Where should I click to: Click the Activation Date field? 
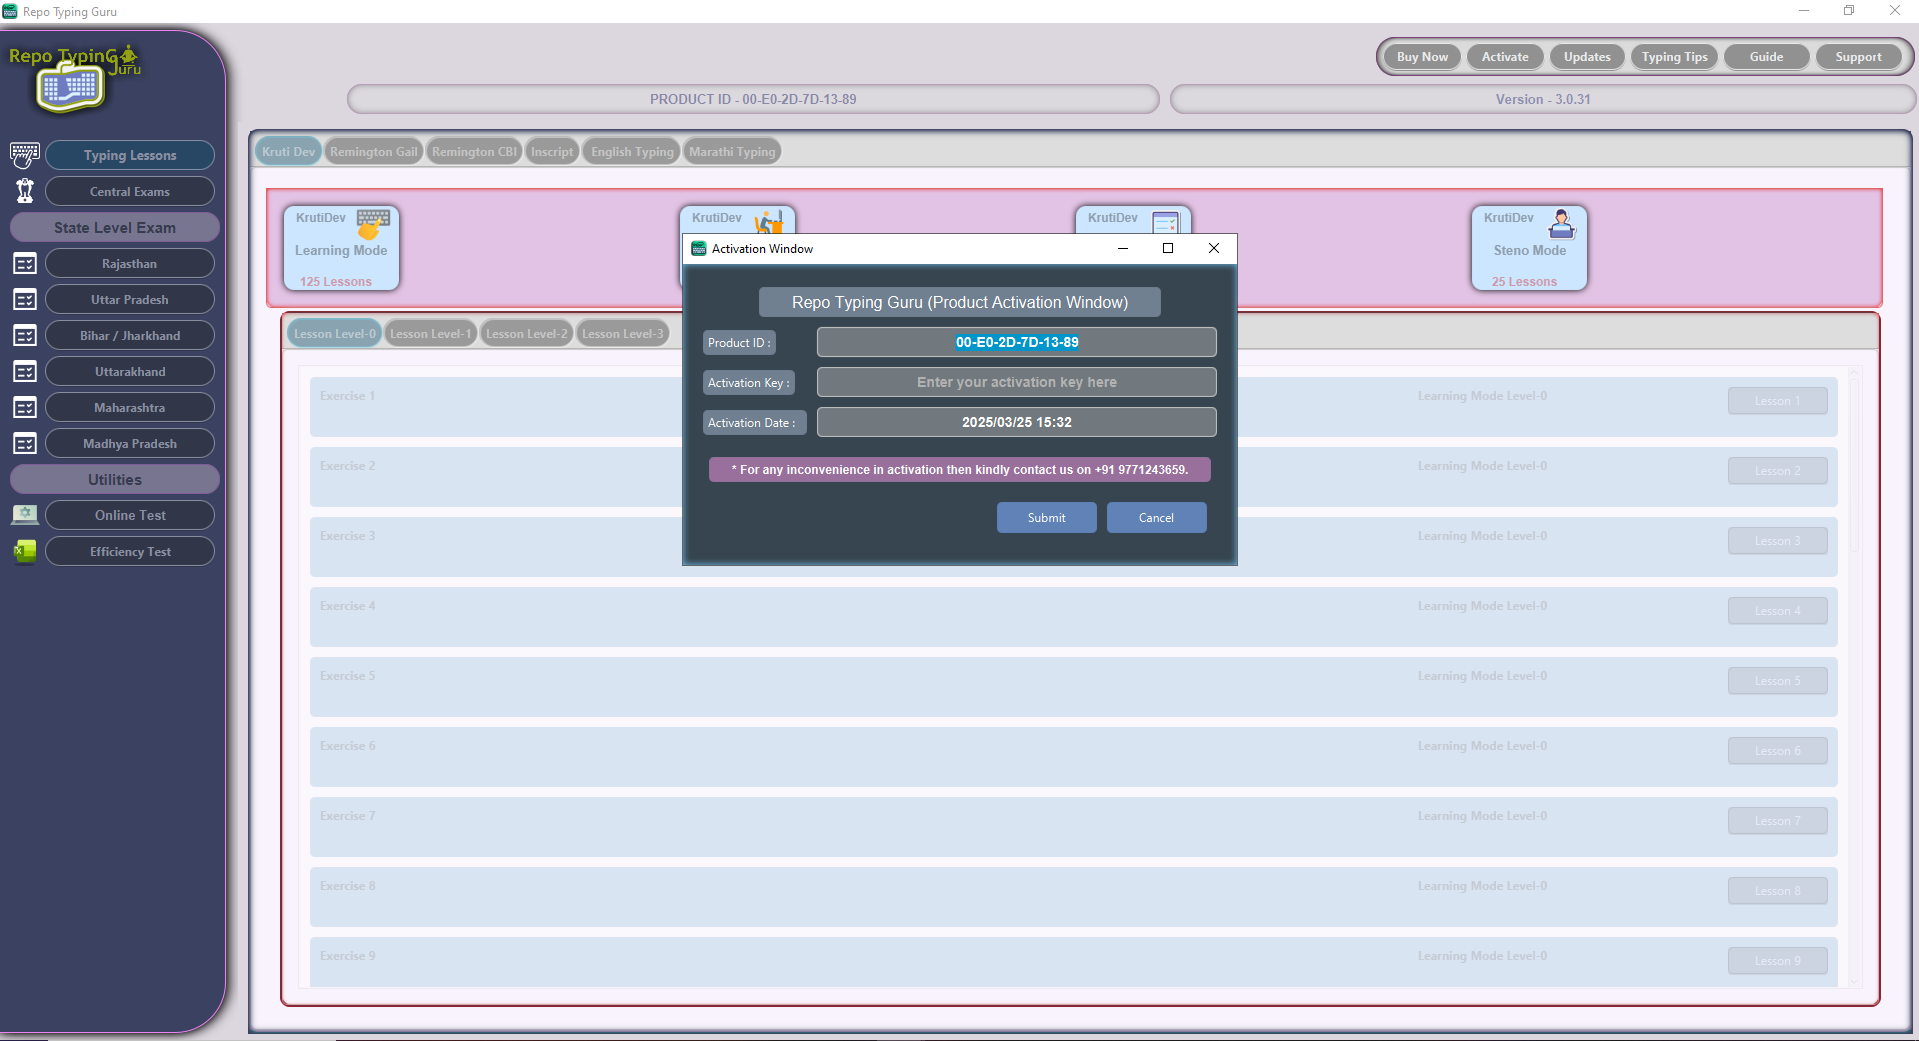1016,422
